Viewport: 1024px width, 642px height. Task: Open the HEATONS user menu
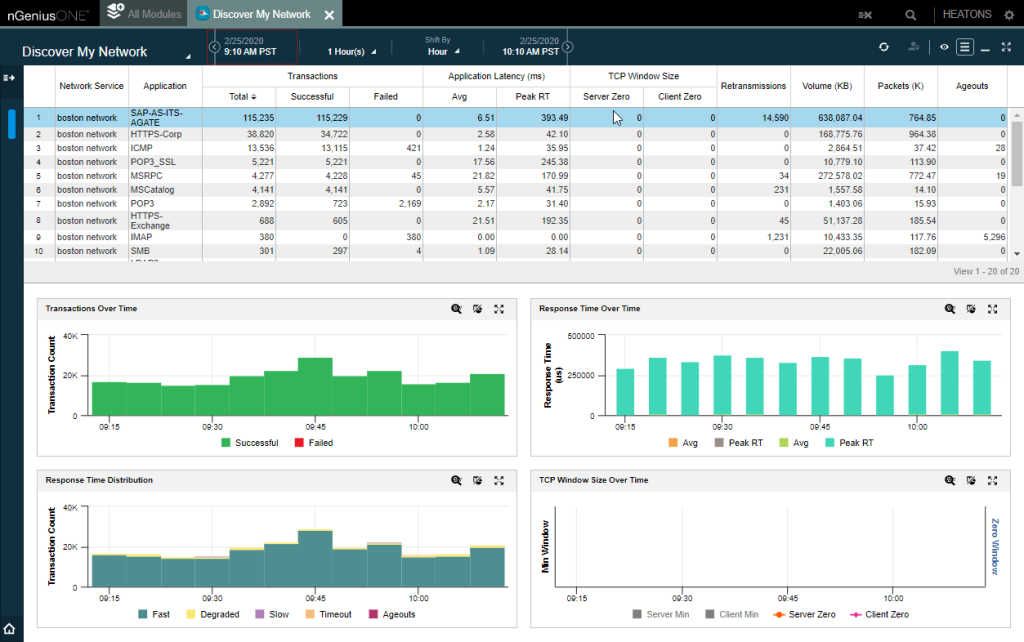(x=967, y=14)
